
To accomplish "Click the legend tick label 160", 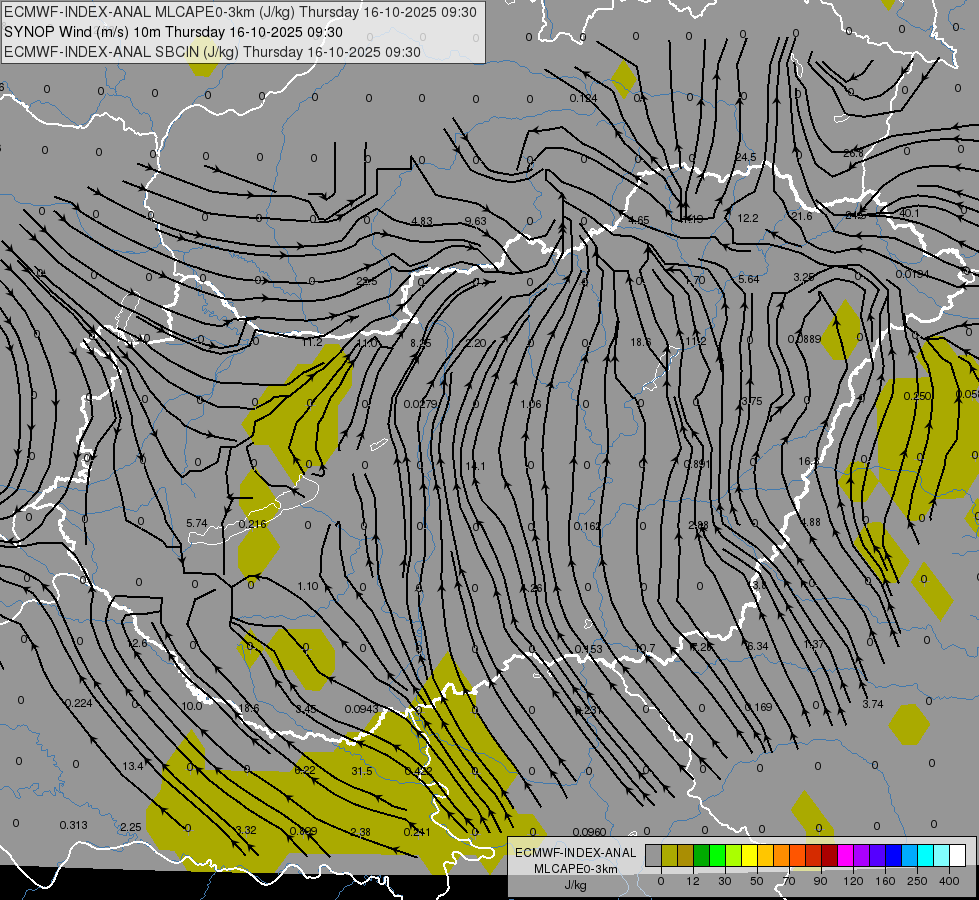I will coord(885,881).
